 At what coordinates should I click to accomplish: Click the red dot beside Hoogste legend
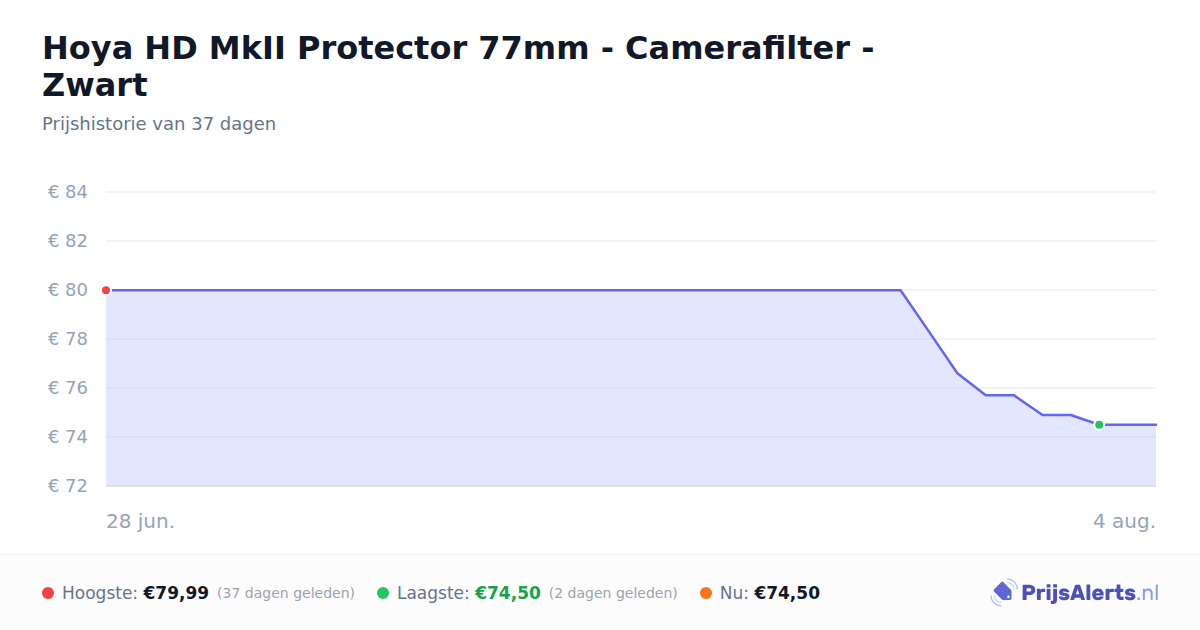pyautogui.click(x=48, y=593)
